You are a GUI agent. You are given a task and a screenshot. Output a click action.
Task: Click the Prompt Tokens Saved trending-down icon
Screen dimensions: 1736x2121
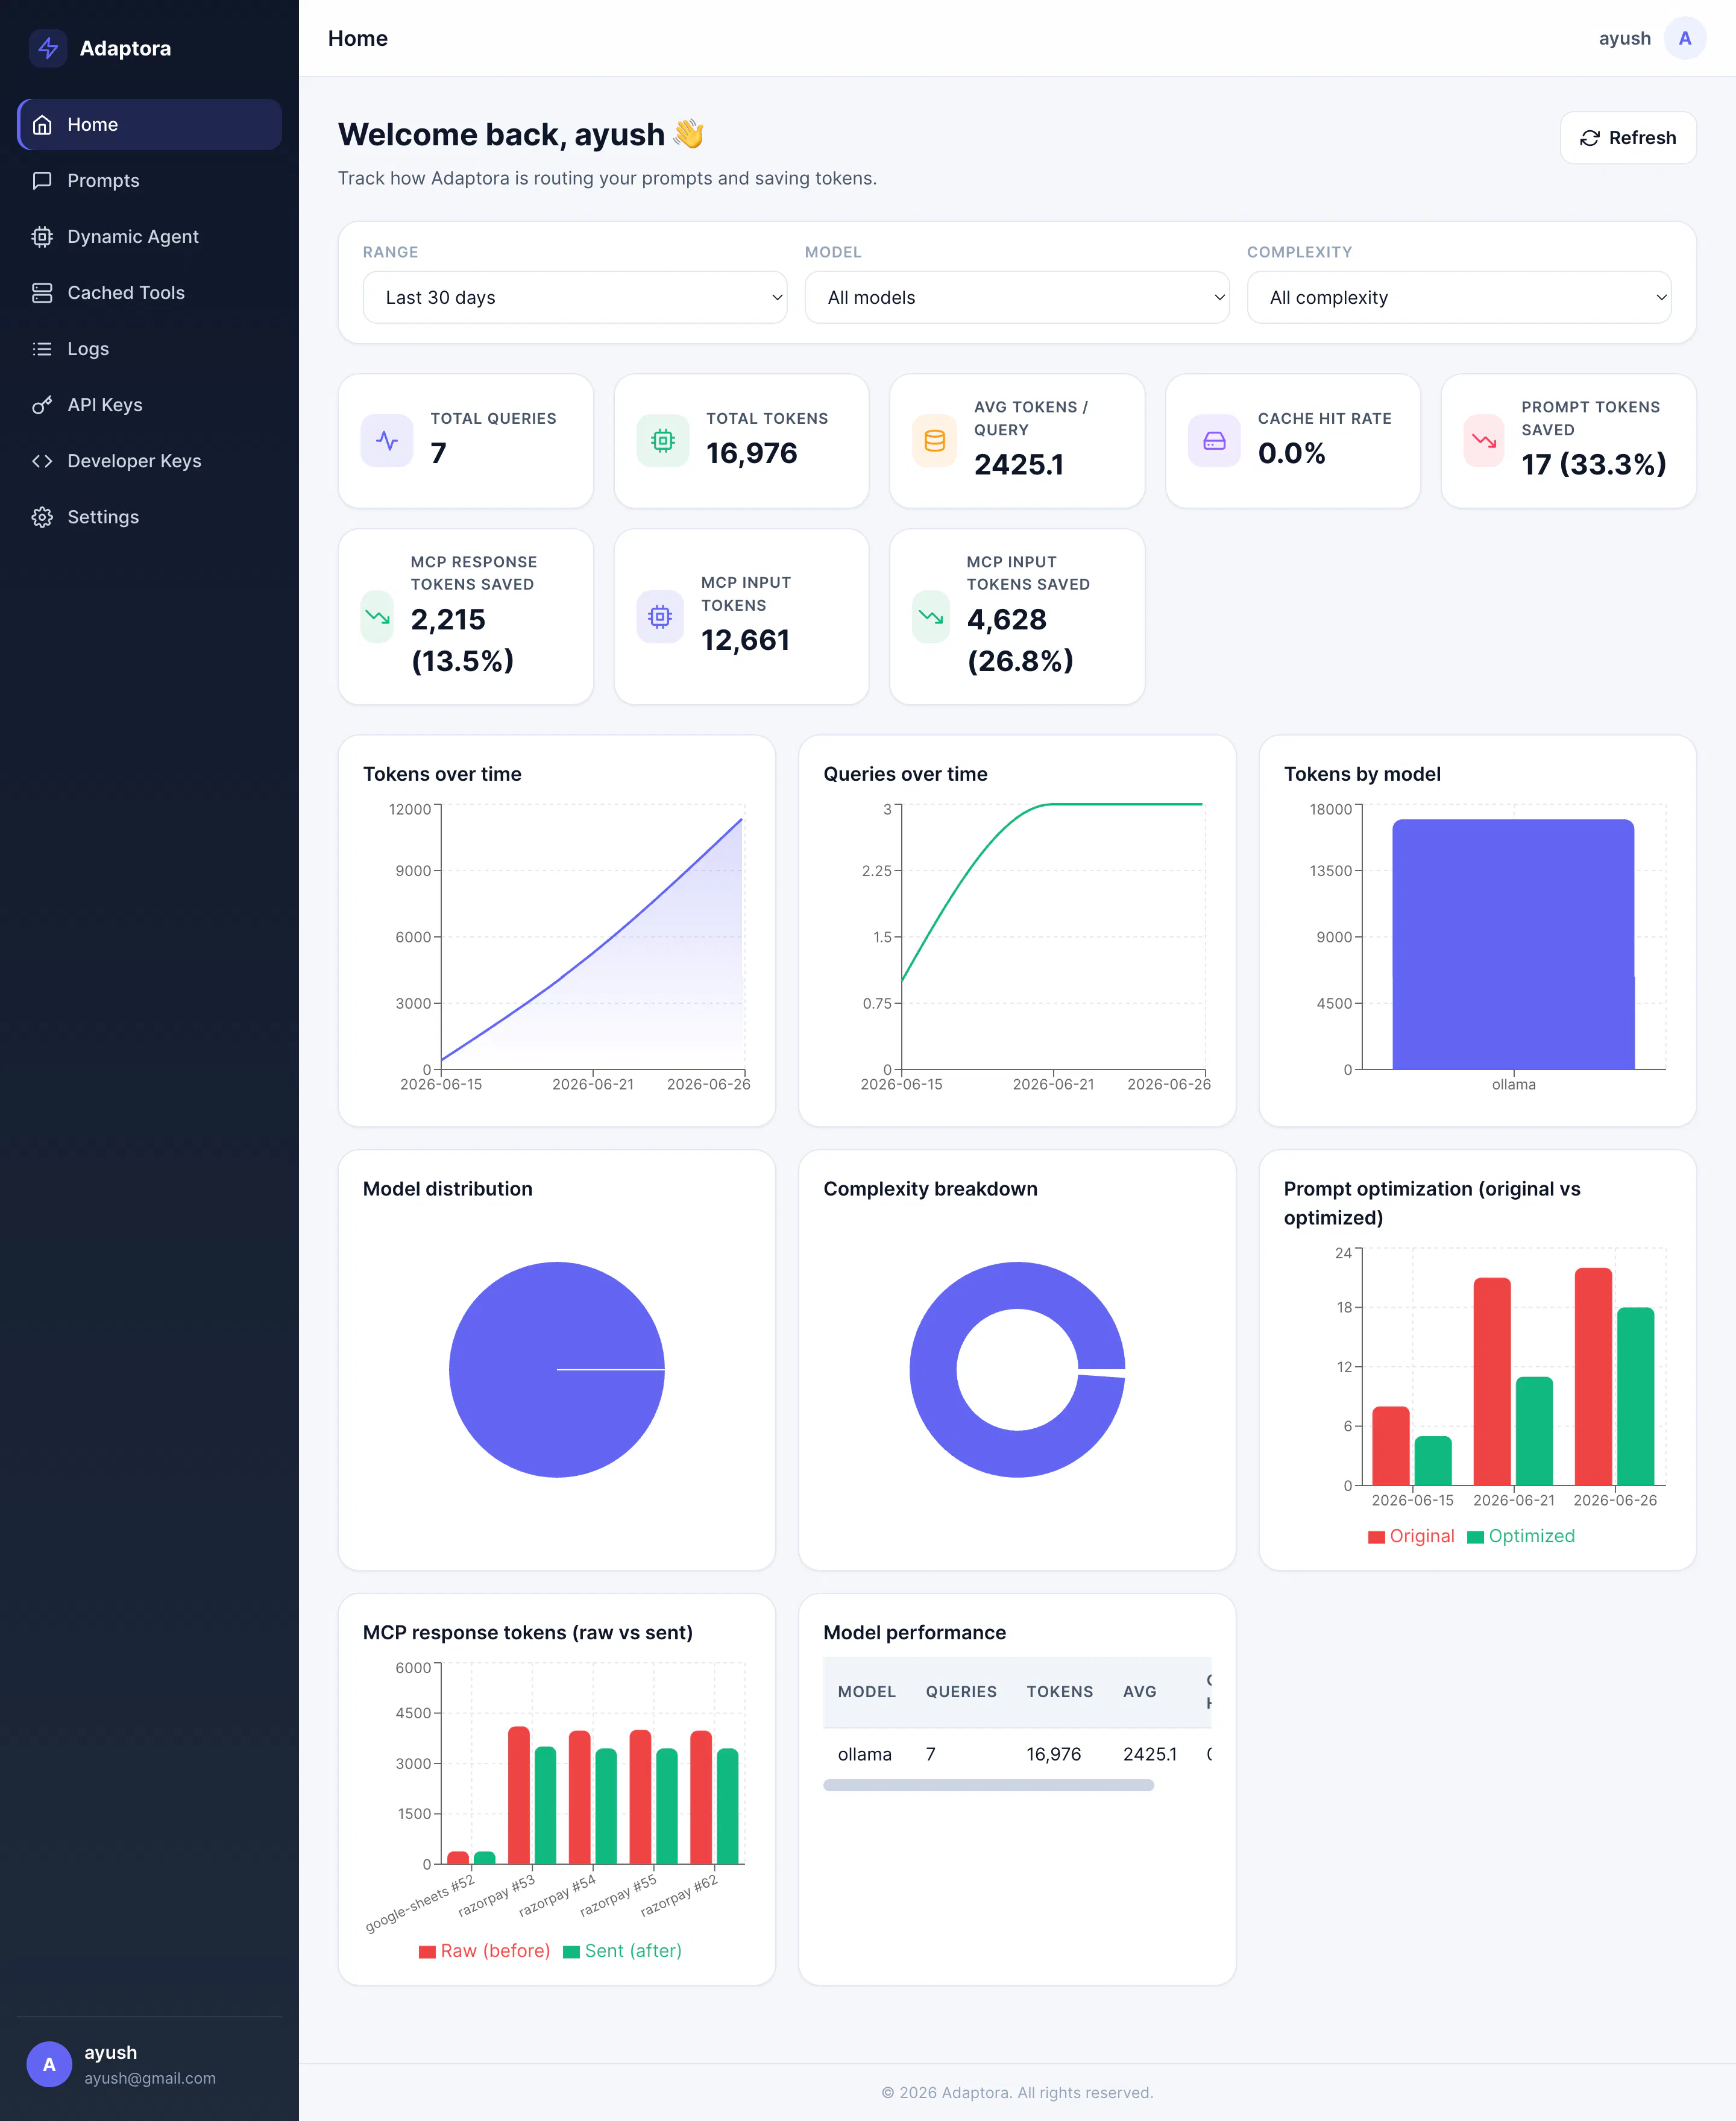click(x=1484, y=441)
